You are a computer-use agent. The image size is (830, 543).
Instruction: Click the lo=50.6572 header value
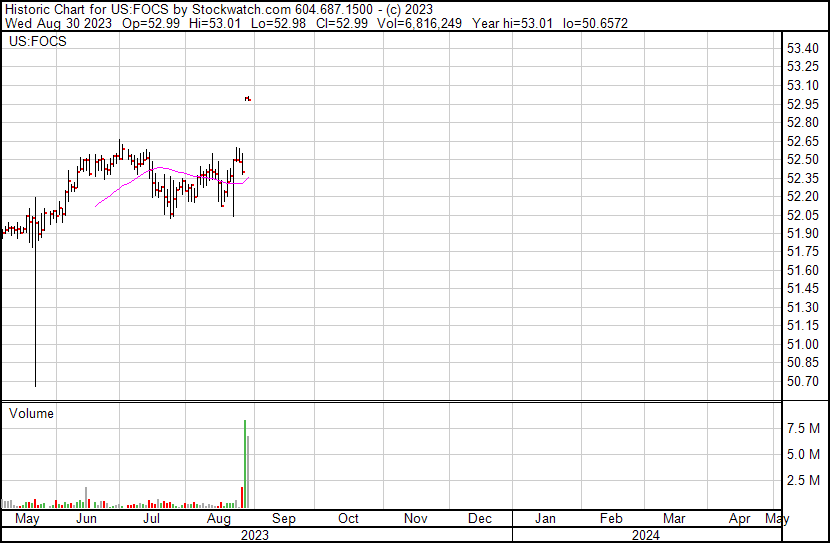tap(596, 23)
